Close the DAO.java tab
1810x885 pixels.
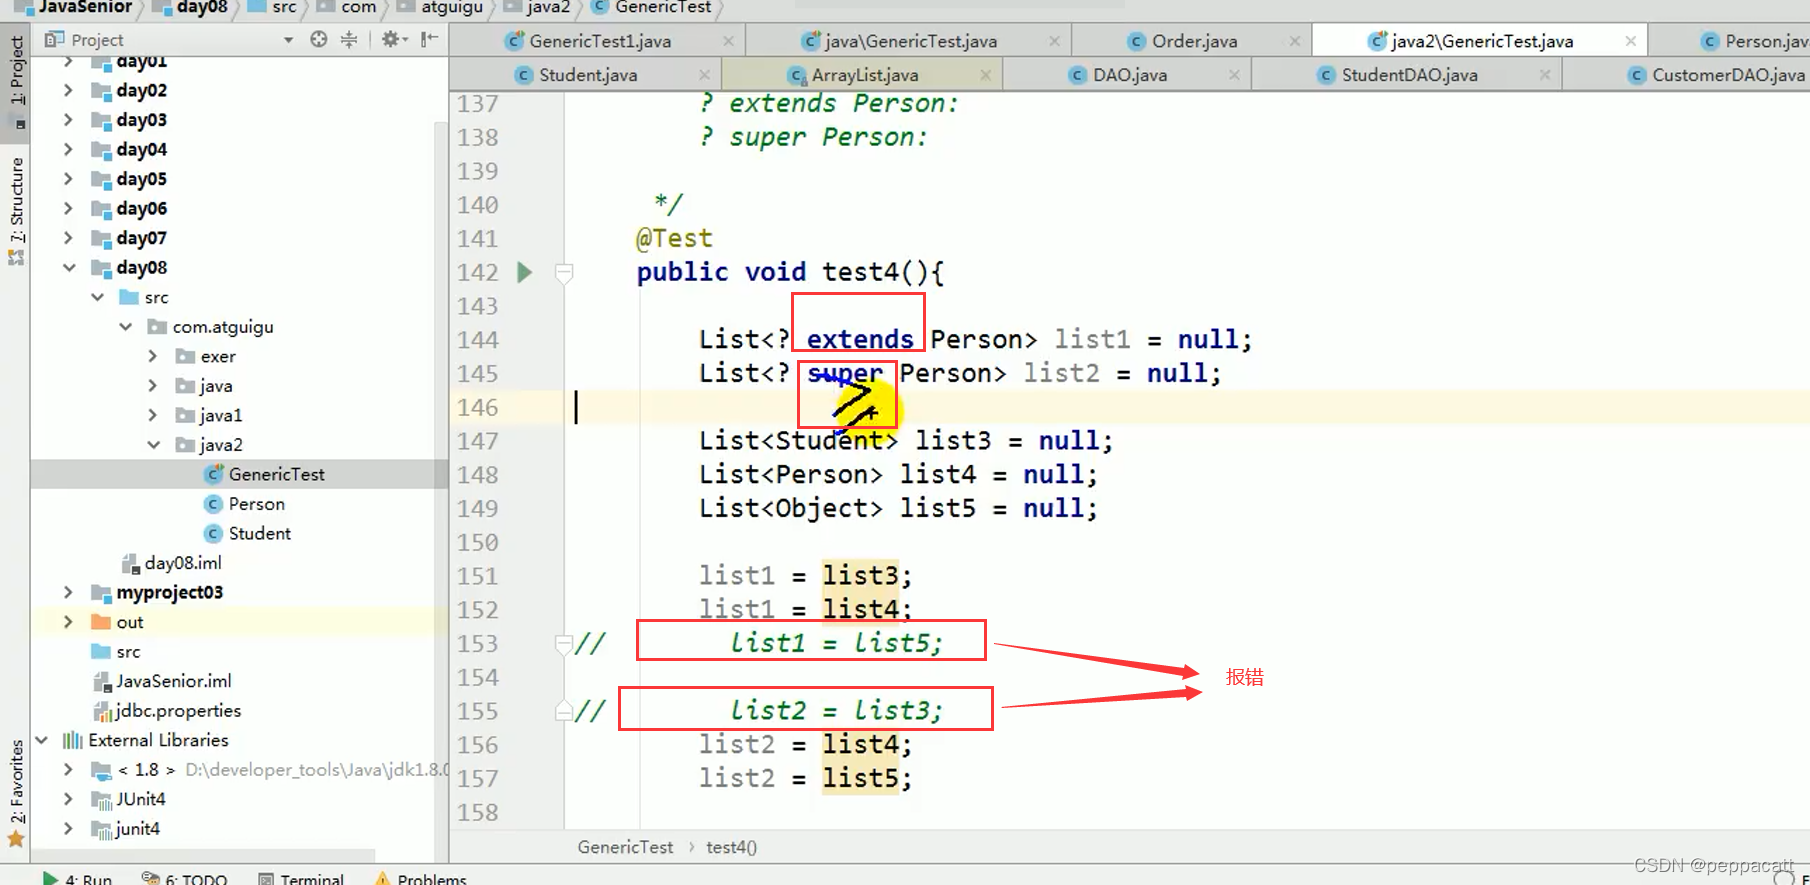pos(1234,75)
